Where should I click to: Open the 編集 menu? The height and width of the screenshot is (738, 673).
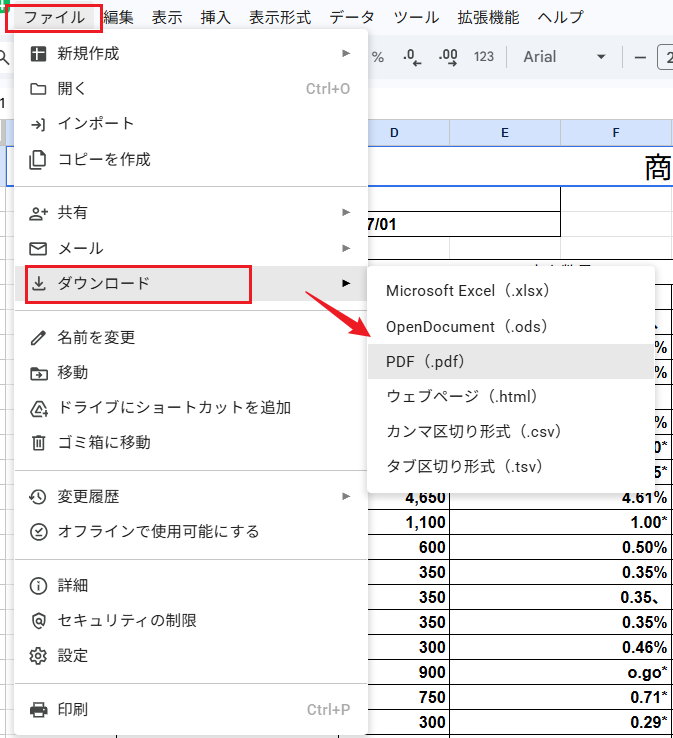point(119,18)
